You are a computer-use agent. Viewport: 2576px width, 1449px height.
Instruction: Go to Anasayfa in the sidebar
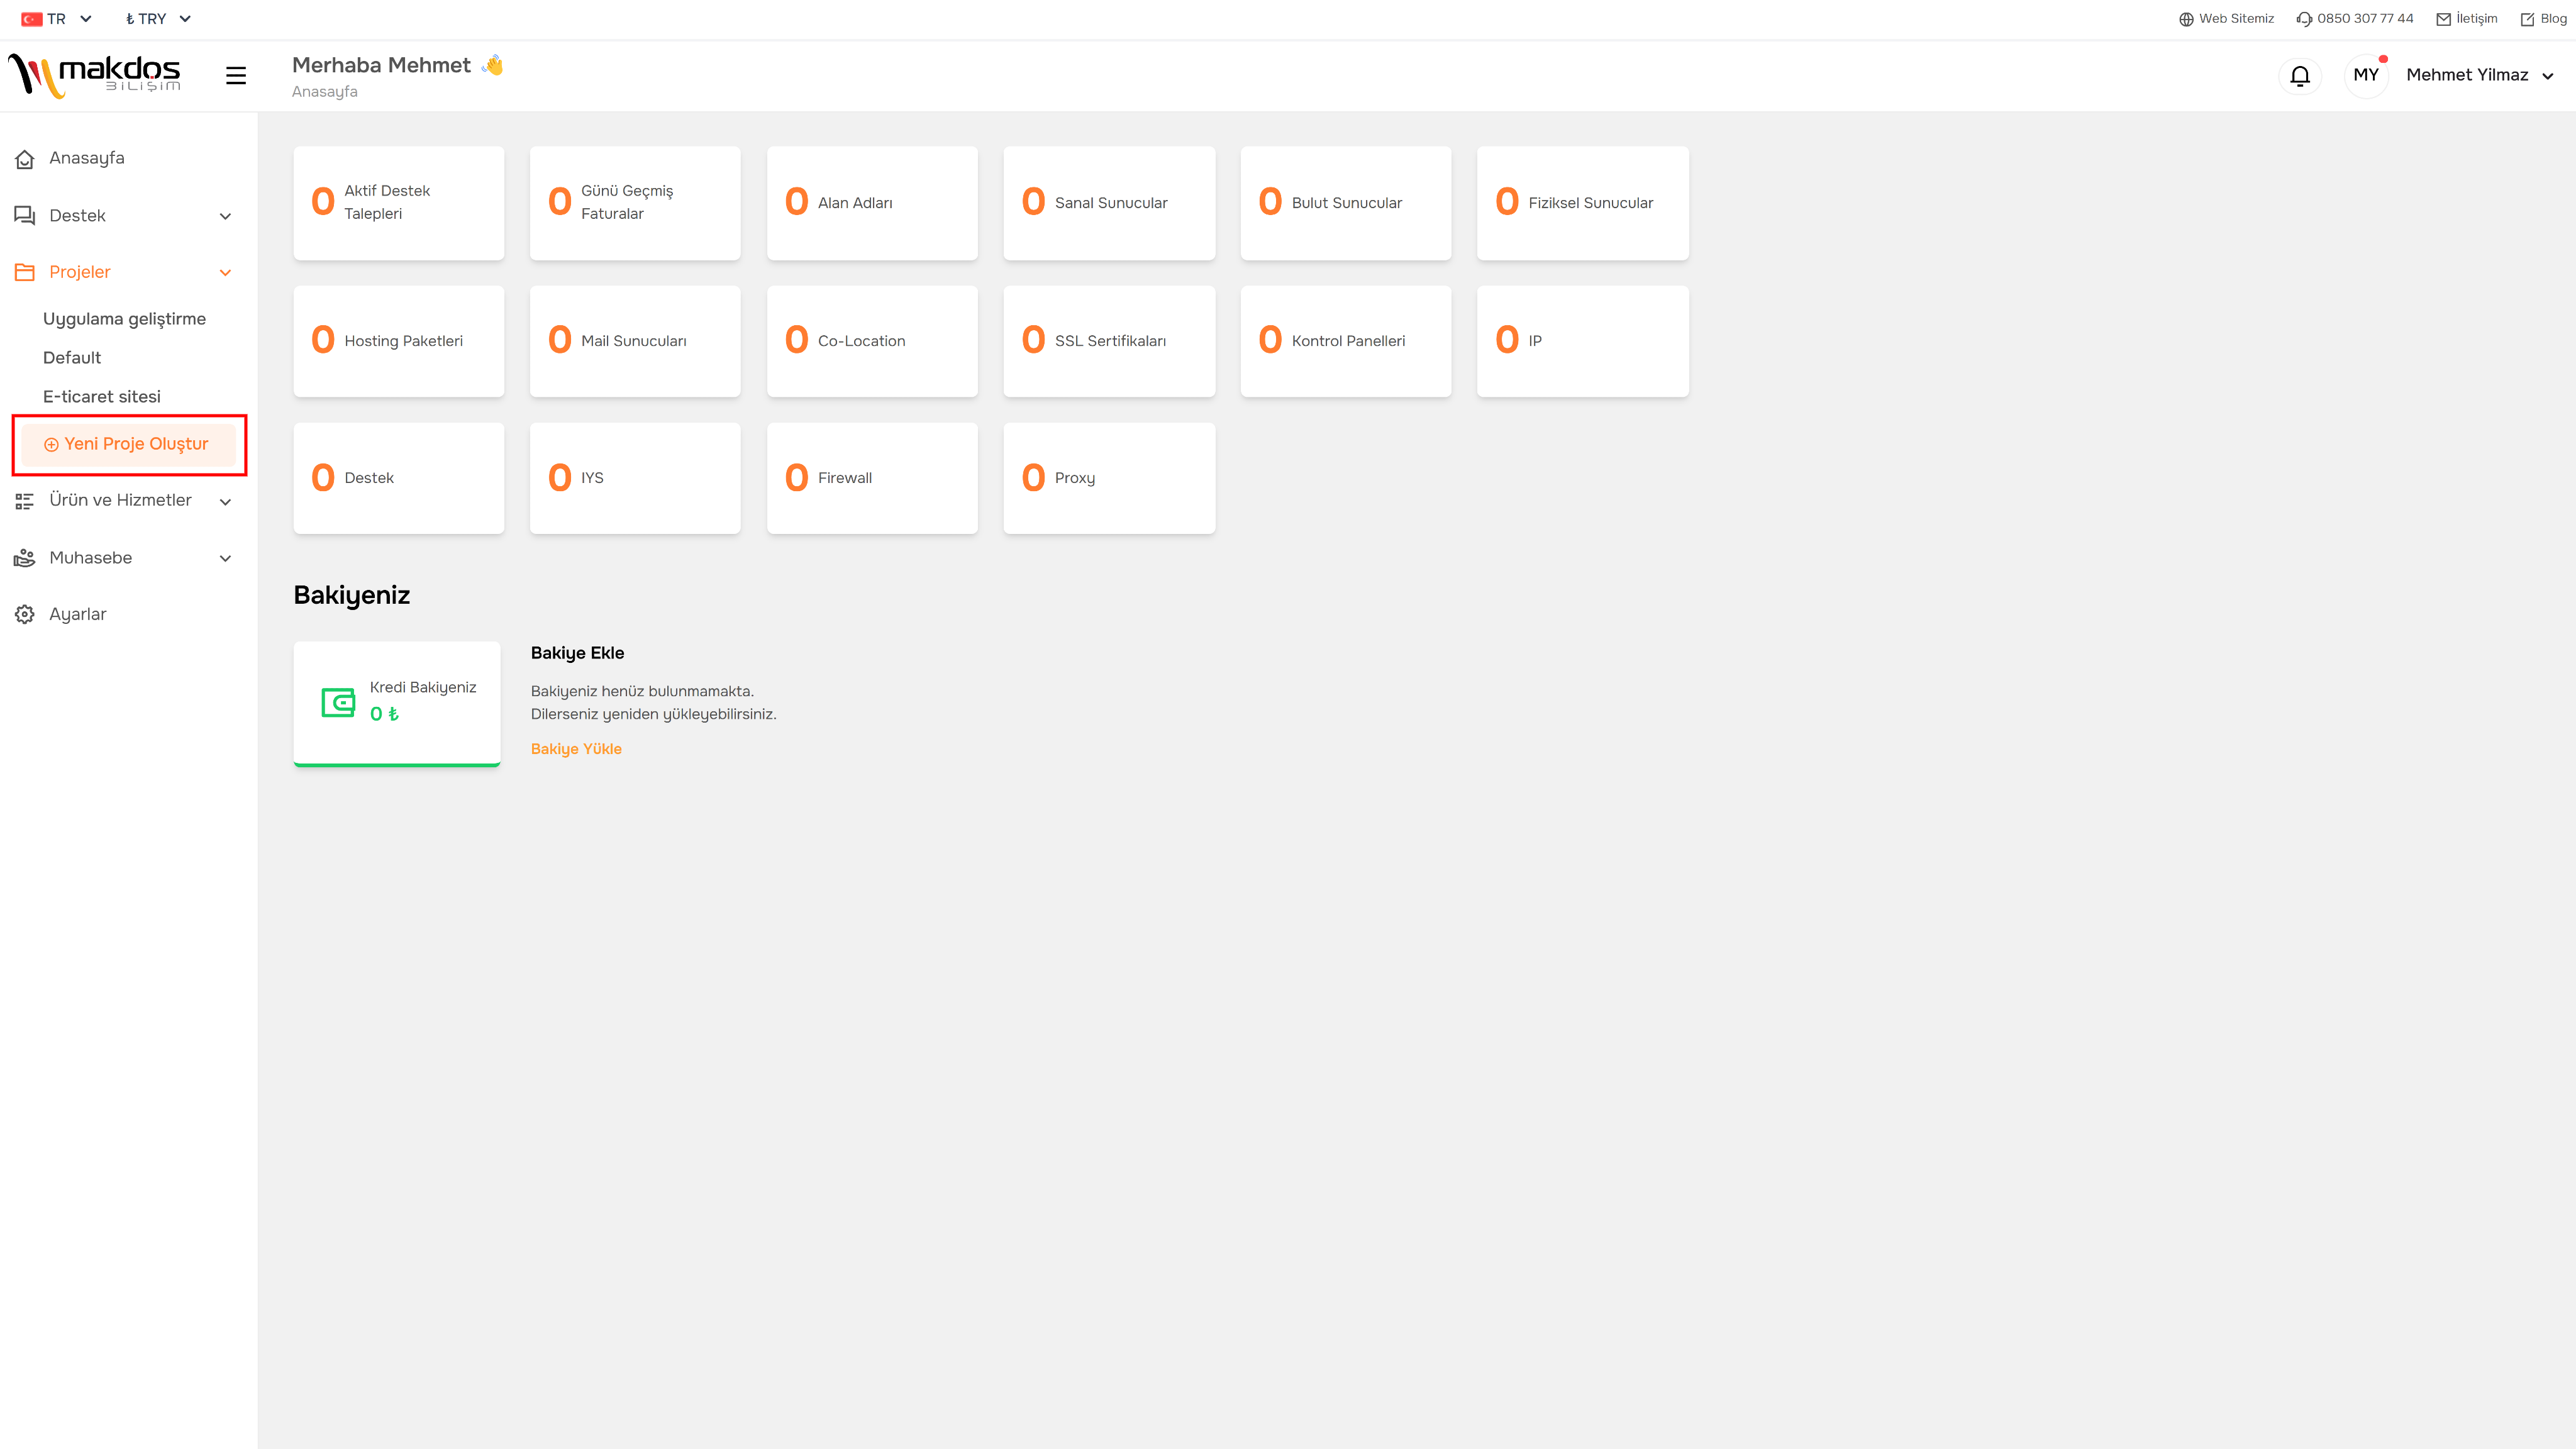[x=87, y=158]
